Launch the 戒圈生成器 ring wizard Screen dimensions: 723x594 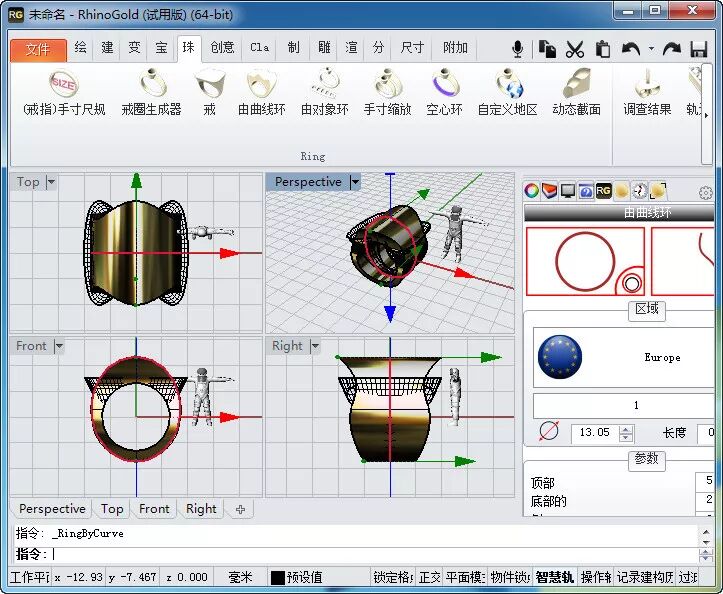tap(151, 93)
